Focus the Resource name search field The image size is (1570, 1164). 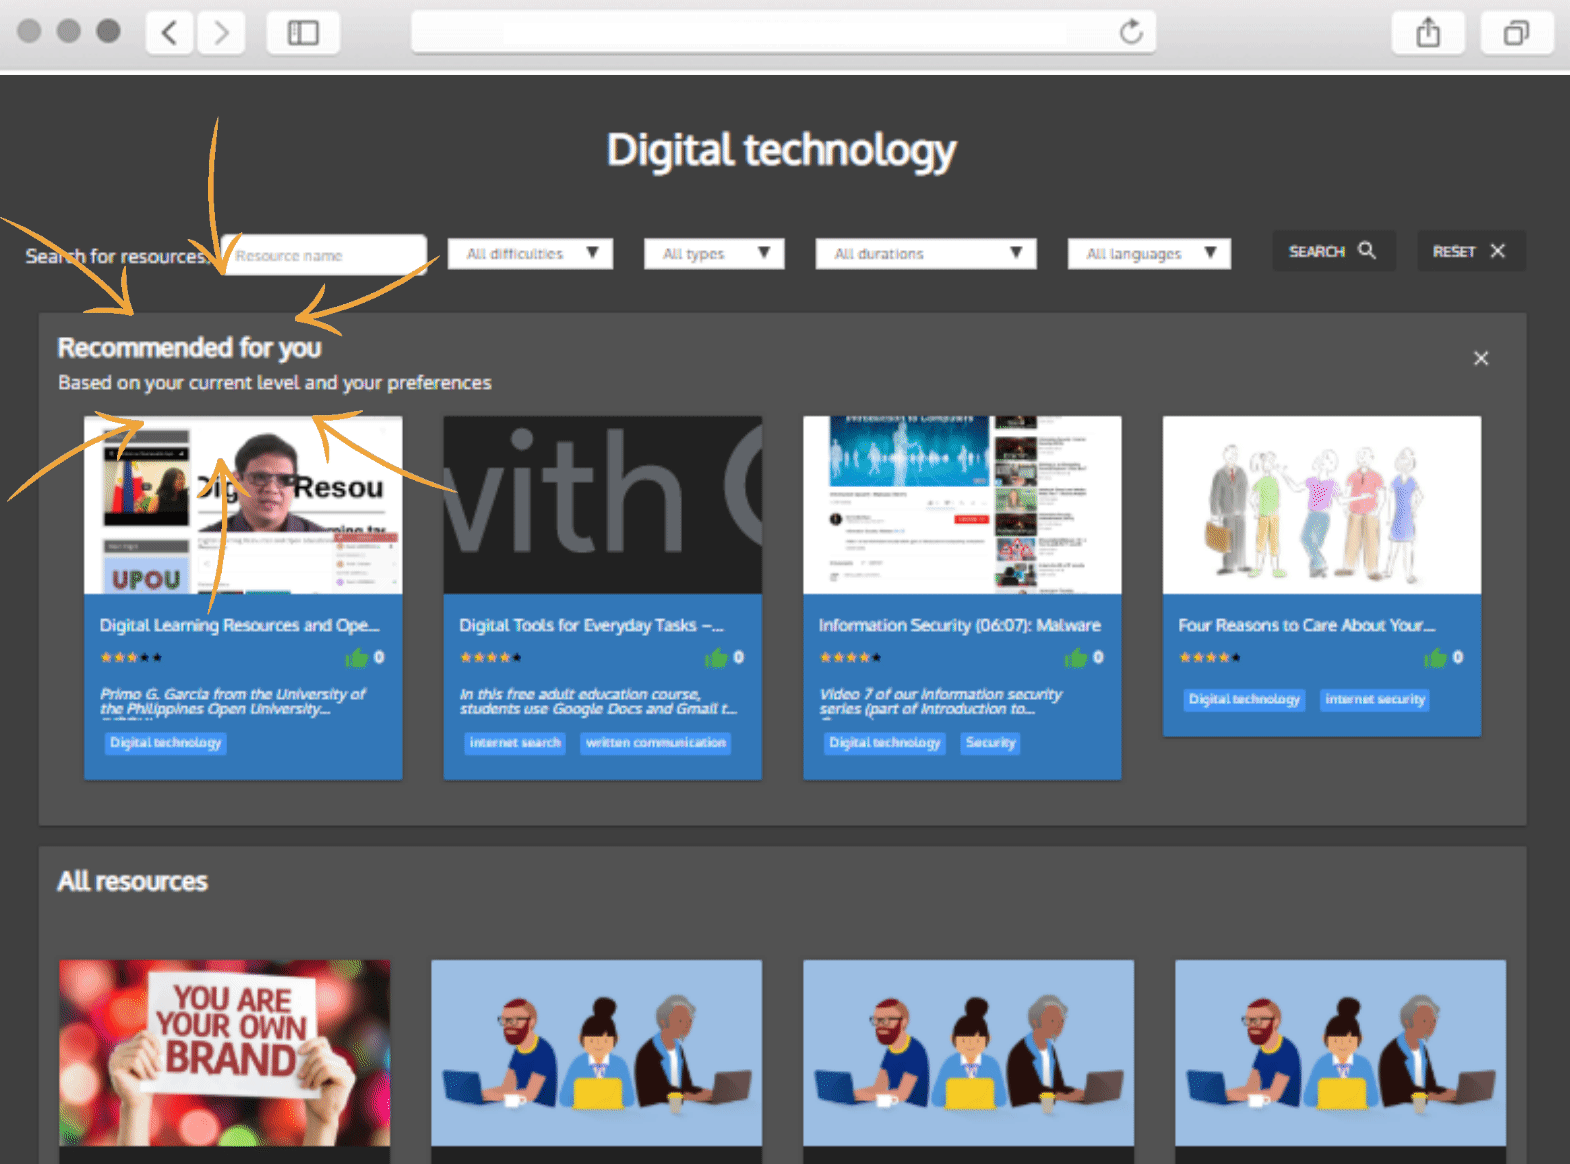[x=324, y=255]
